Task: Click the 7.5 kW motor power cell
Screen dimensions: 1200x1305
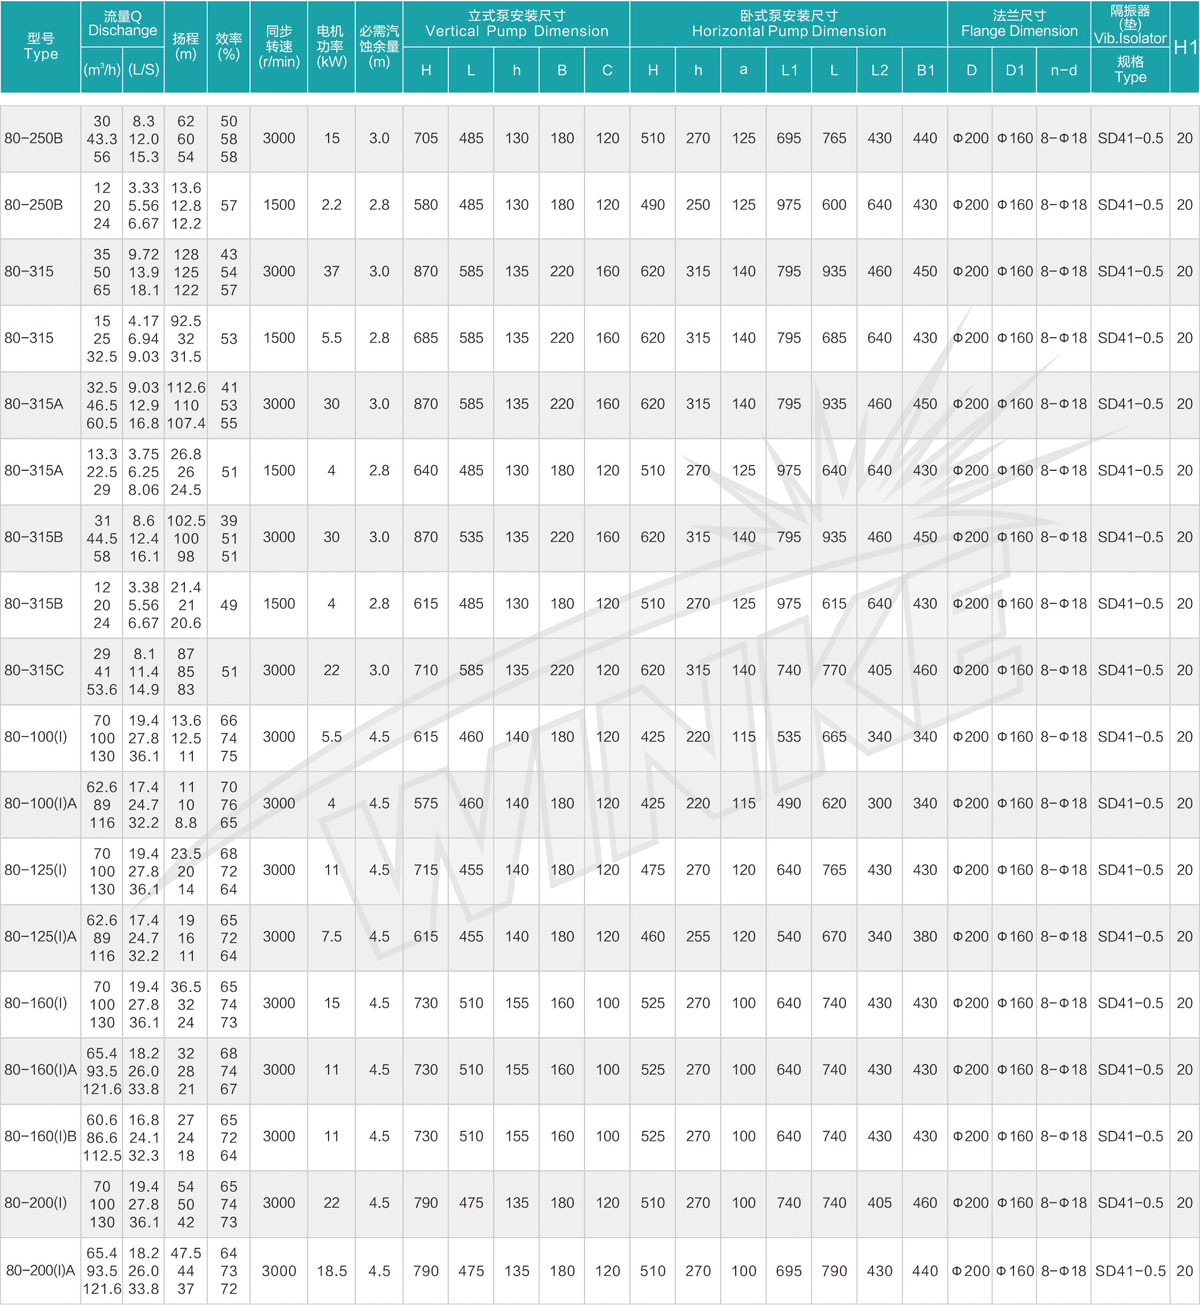Action: [x=331, y=937]
